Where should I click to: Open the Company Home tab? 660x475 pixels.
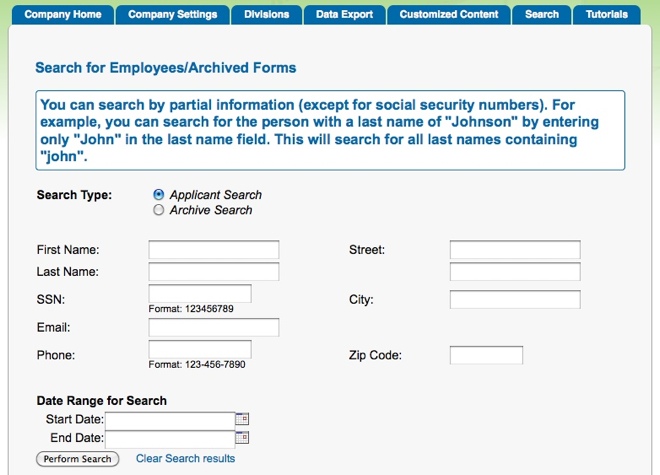pos(63,15)
